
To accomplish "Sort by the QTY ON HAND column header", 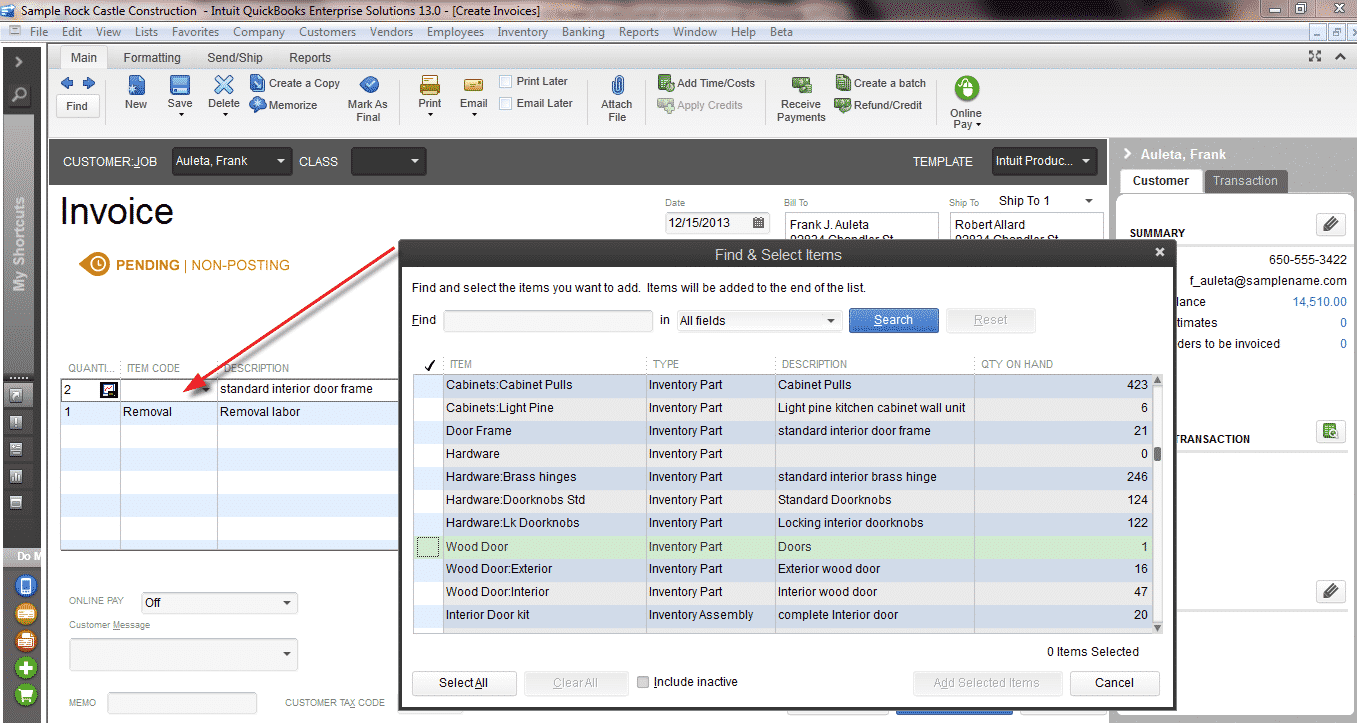I will (x=1015, y=364).
